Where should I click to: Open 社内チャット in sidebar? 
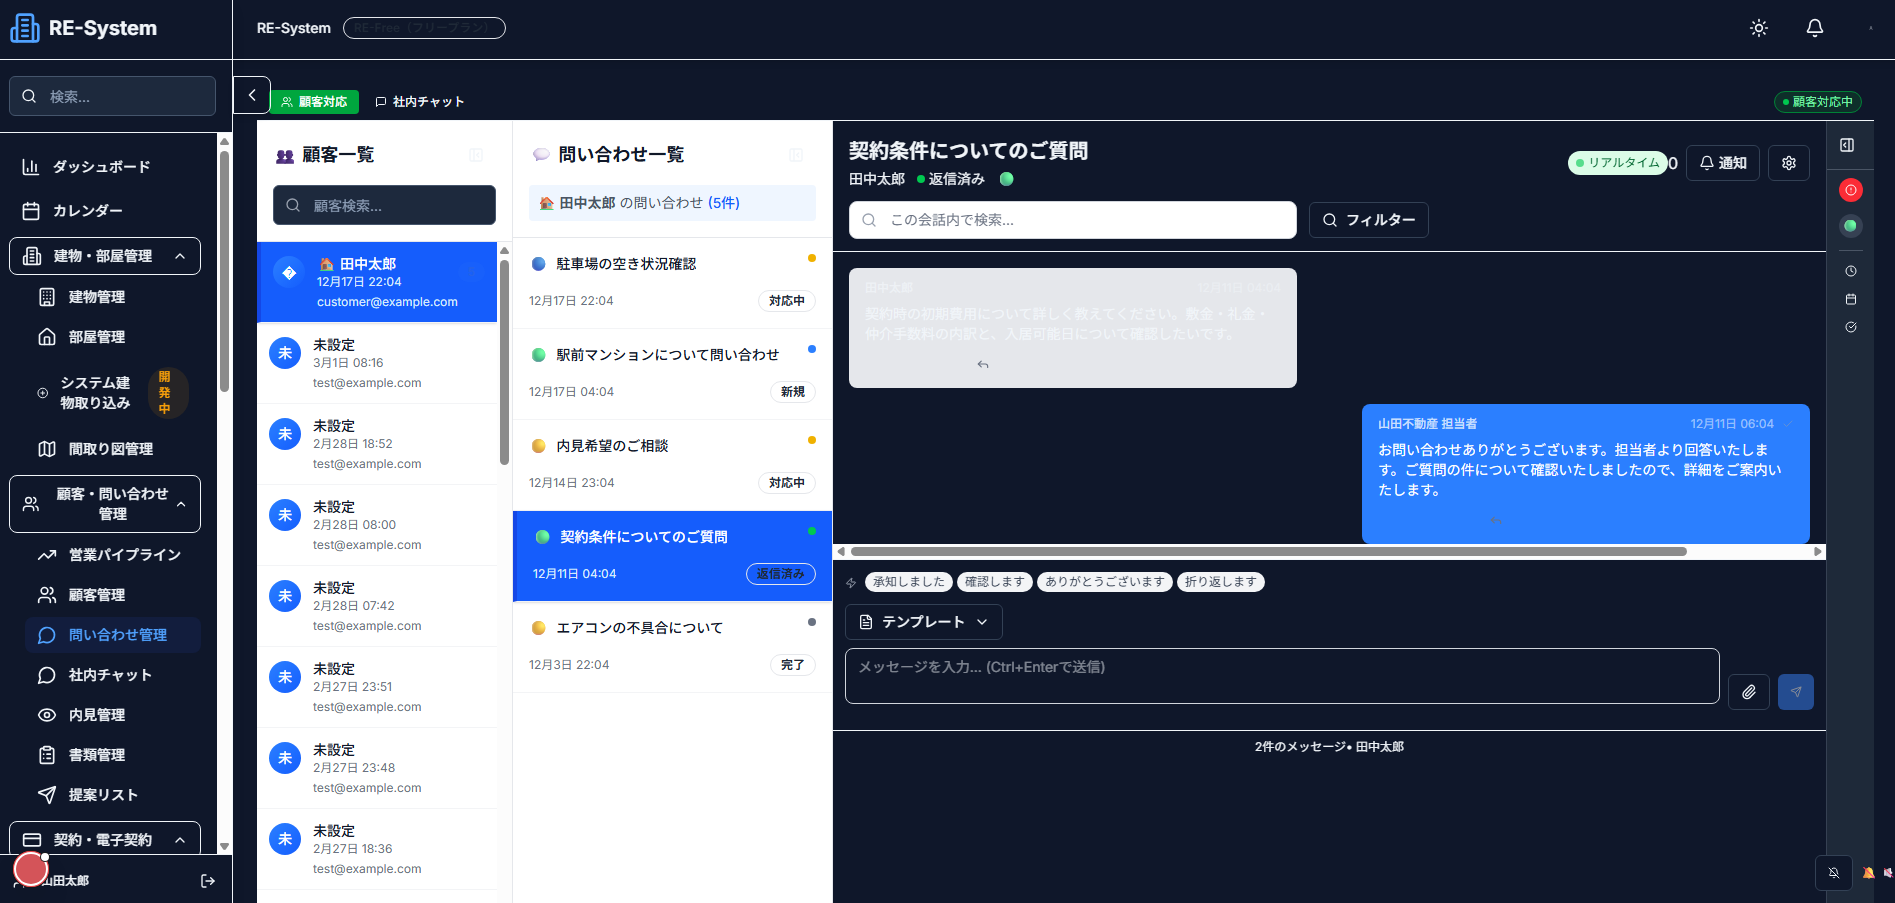(x=113, y=675)
